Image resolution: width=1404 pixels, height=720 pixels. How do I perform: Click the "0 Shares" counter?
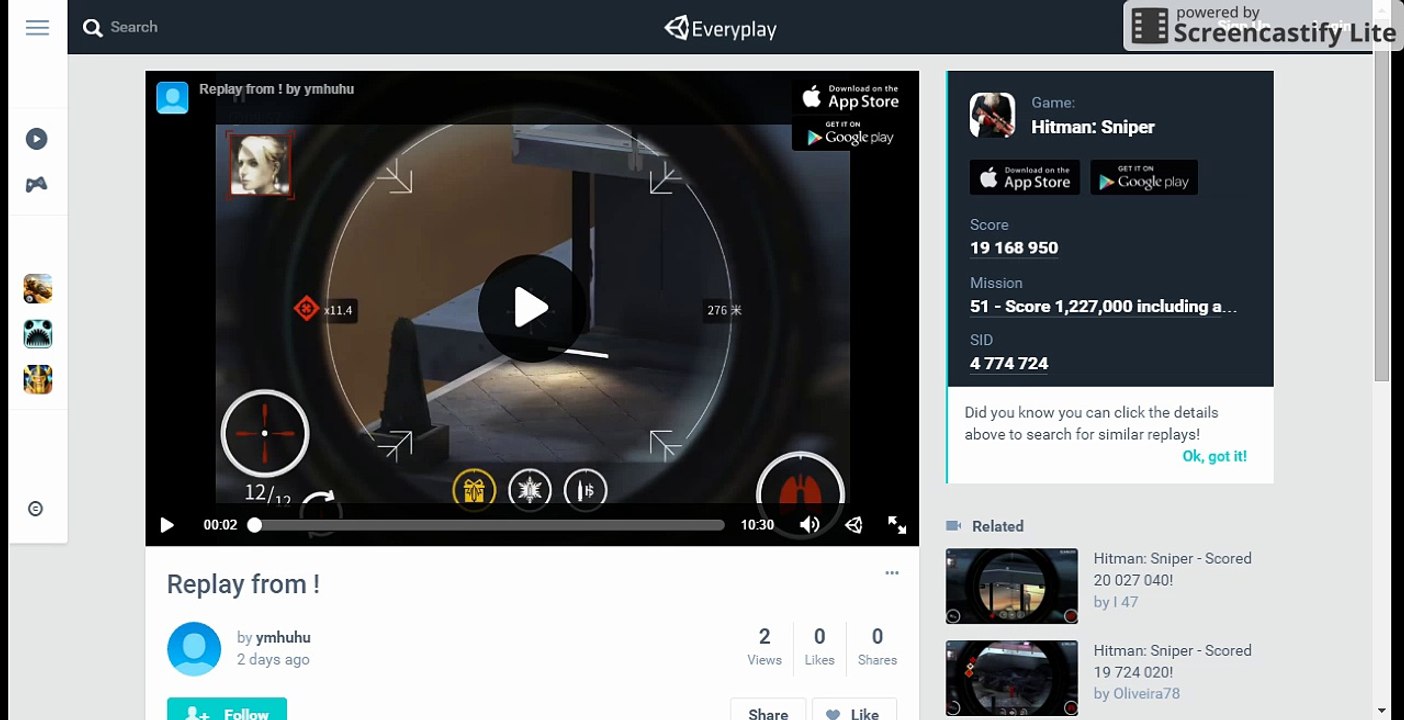pyautogui.click(x=877, y=646)
